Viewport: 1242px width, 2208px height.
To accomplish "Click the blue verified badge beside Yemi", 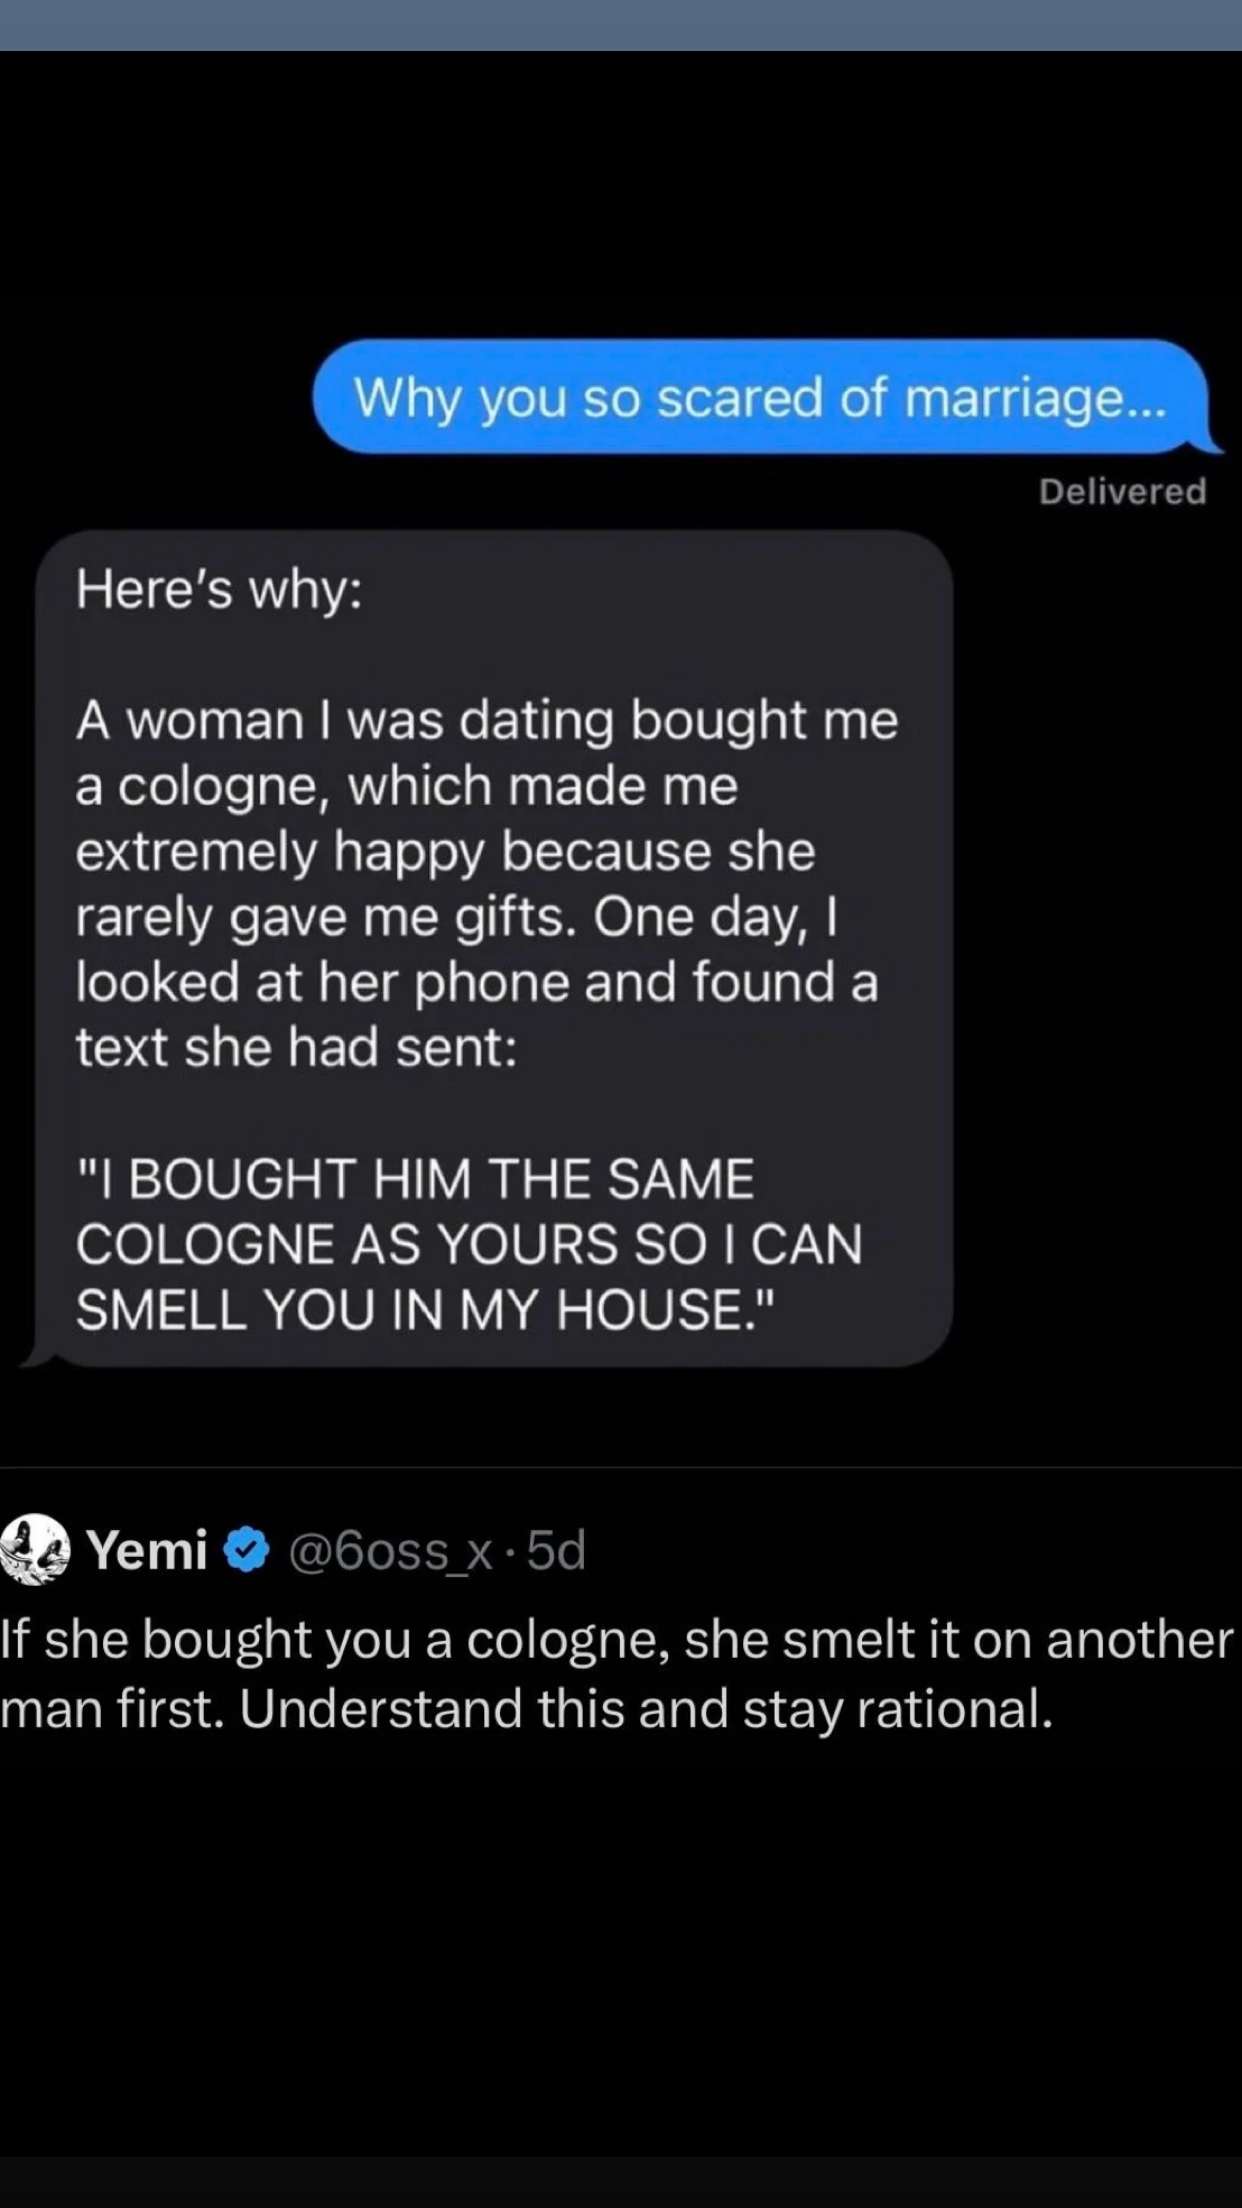I will [246, 1550].
